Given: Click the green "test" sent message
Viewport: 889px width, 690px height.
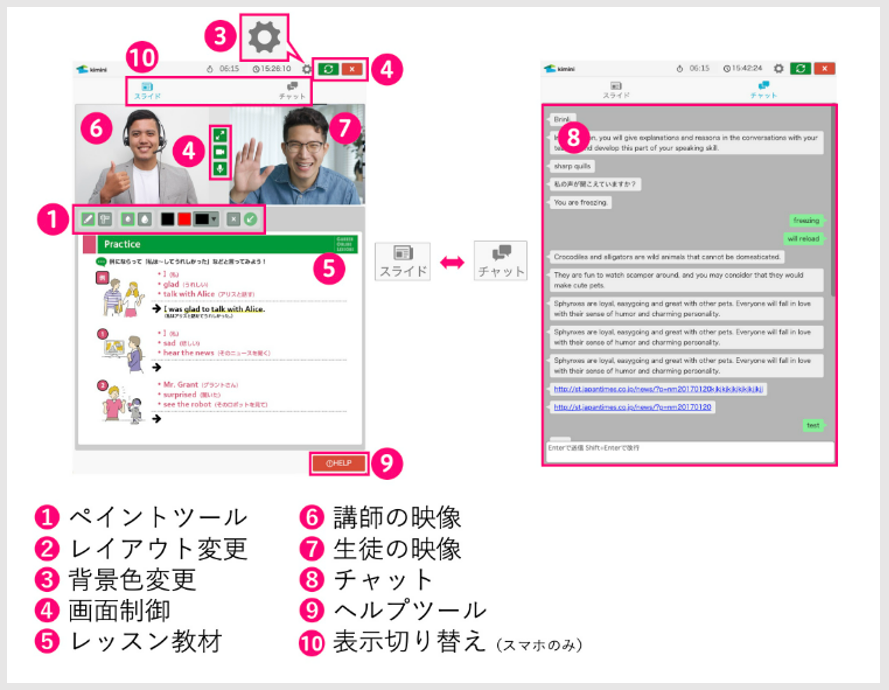Looking at the screenshot, I should [x=814, y=425].
